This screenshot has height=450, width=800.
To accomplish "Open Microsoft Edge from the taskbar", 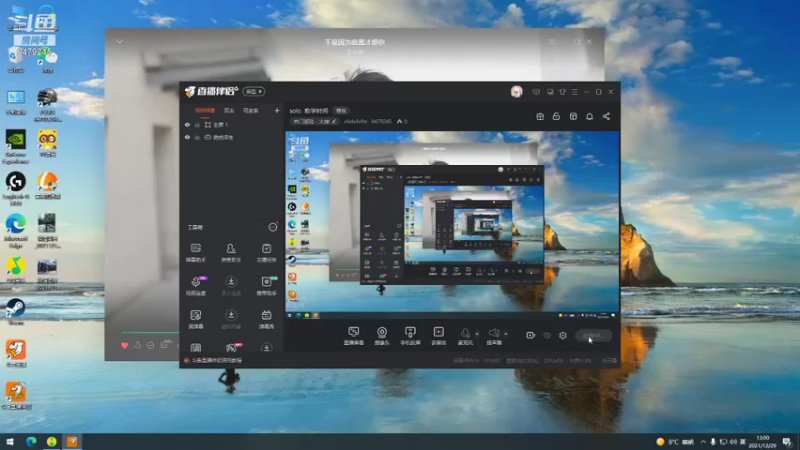I will [x=31, y=442].
